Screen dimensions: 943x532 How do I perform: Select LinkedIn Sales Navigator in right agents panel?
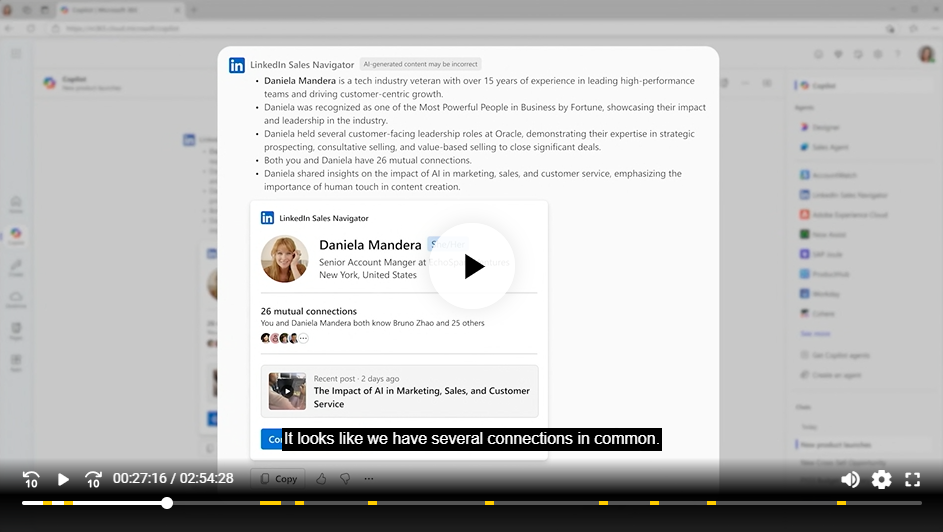pos(843,195)
